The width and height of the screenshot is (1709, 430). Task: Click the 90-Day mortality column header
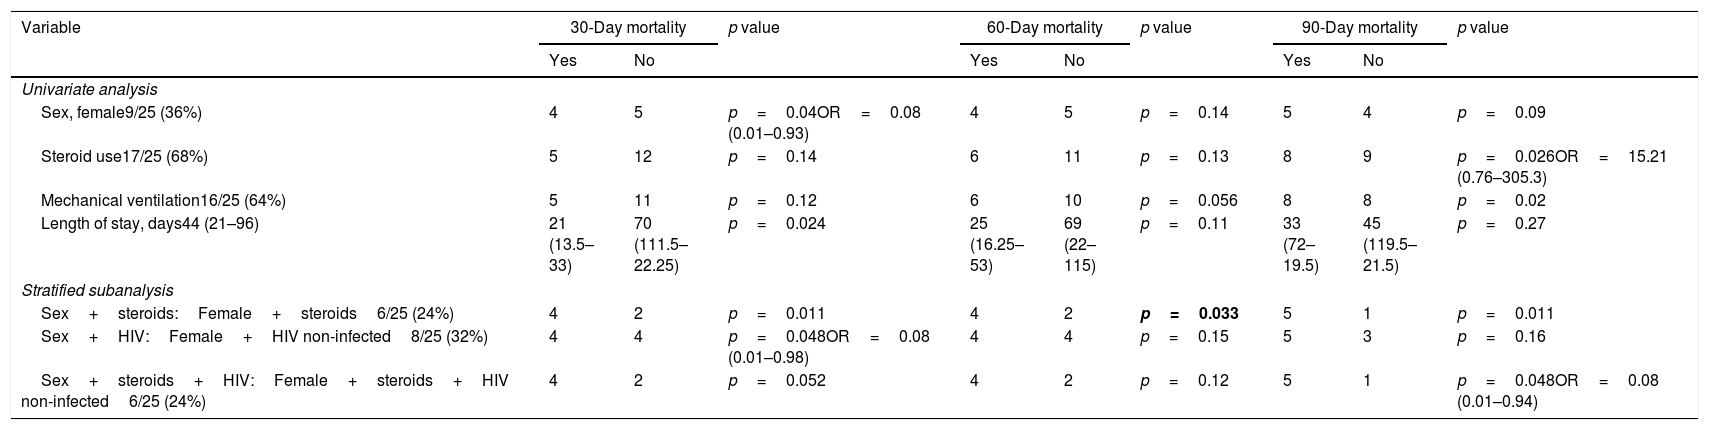pos(1359,28)
